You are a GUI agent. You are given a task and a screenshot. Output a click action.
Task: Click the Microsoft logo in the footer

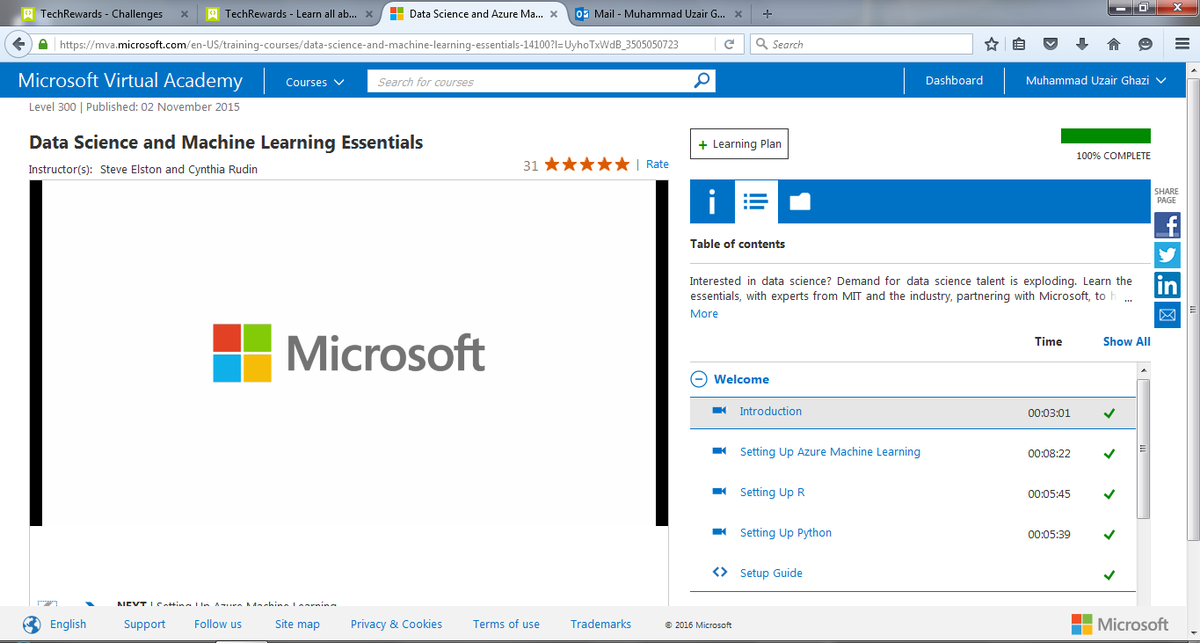coord(1119,624)
